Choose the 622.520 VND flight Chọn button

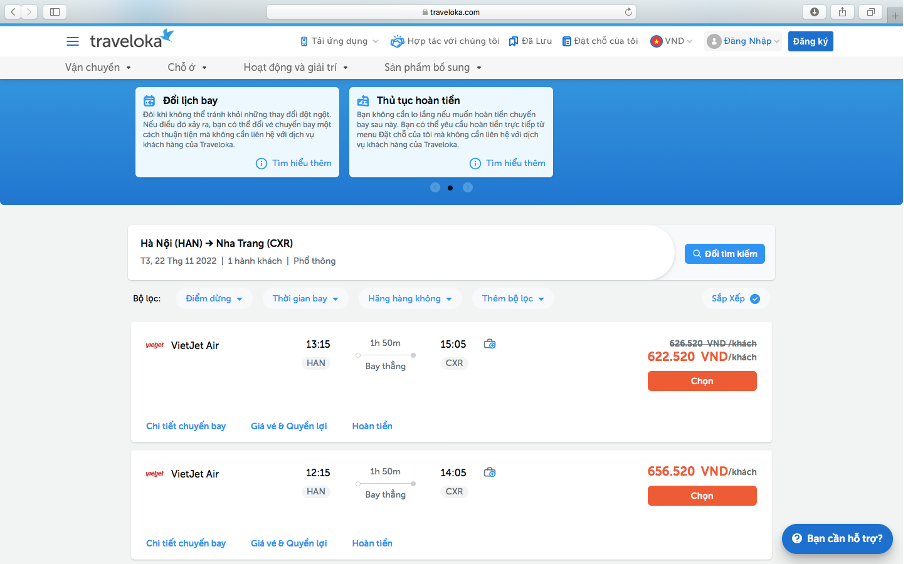click(702, 381)
